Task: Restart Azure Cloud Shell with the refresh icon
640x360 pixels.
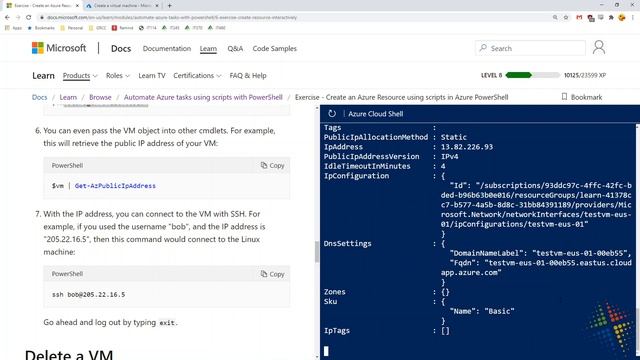Action: tap(332, 114)
